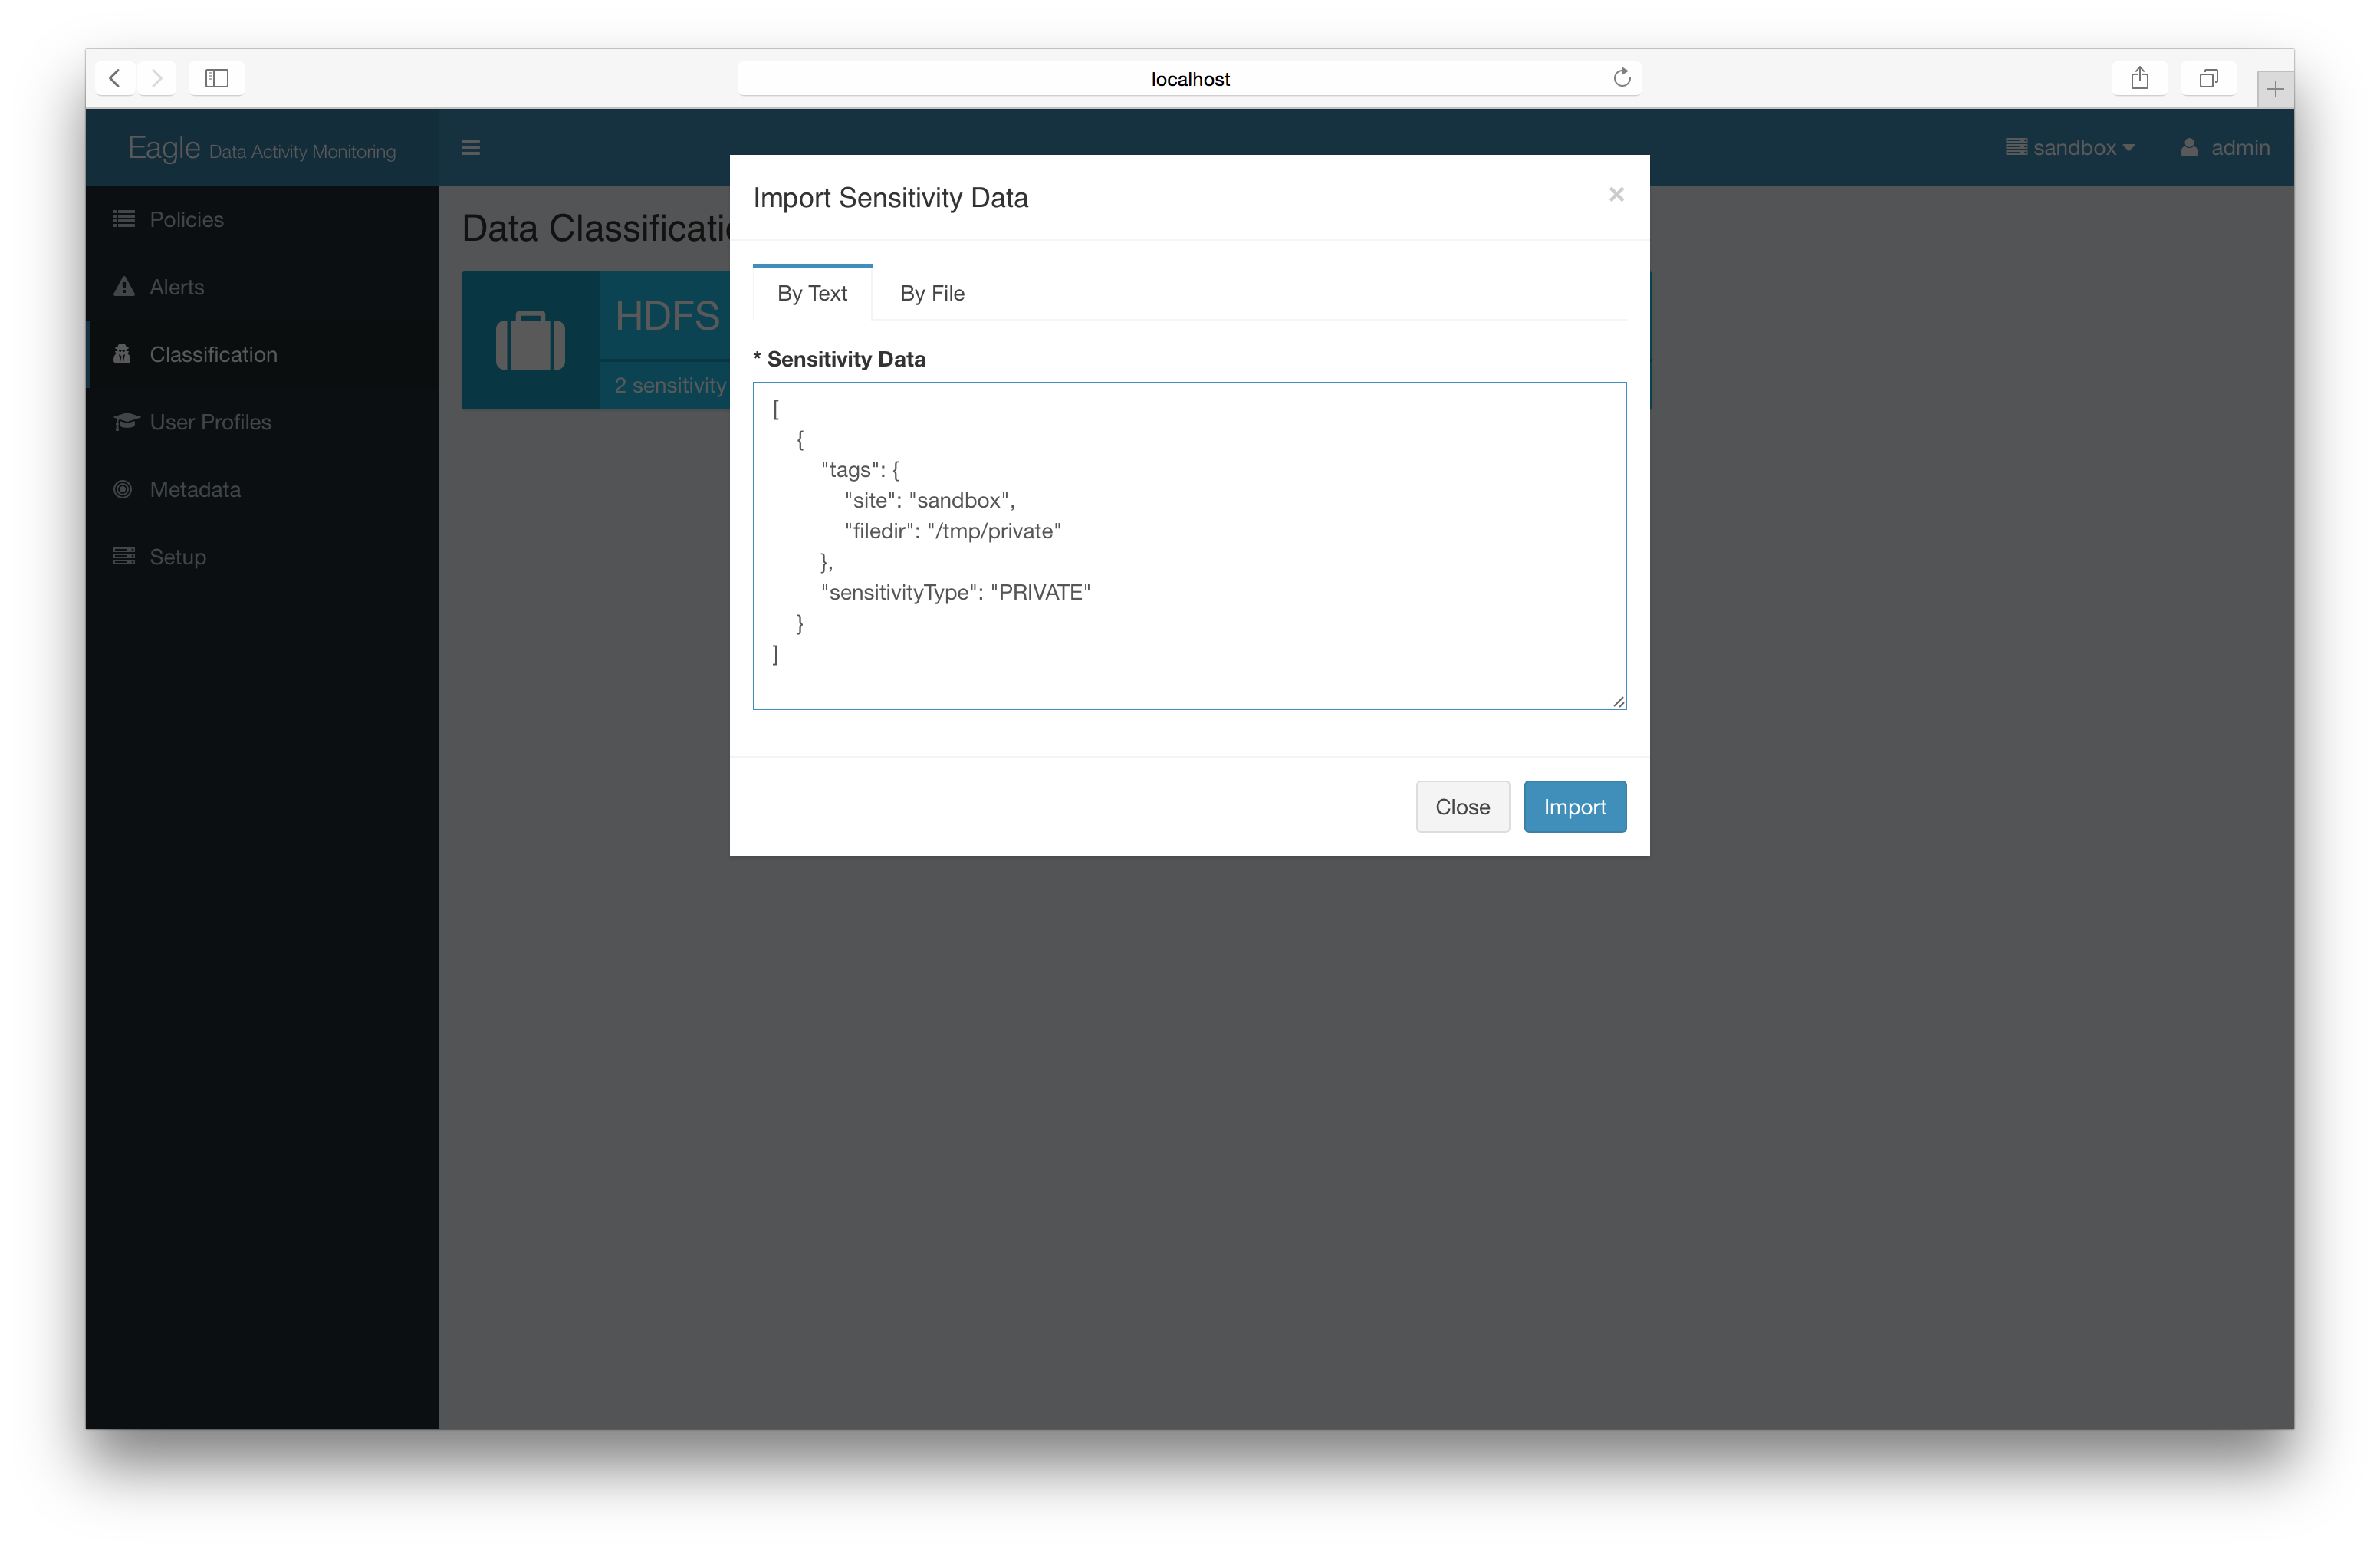Click the hamburger sidebar toggle icon
The width and height of the screenshot is (2380, 1552).
470,148
